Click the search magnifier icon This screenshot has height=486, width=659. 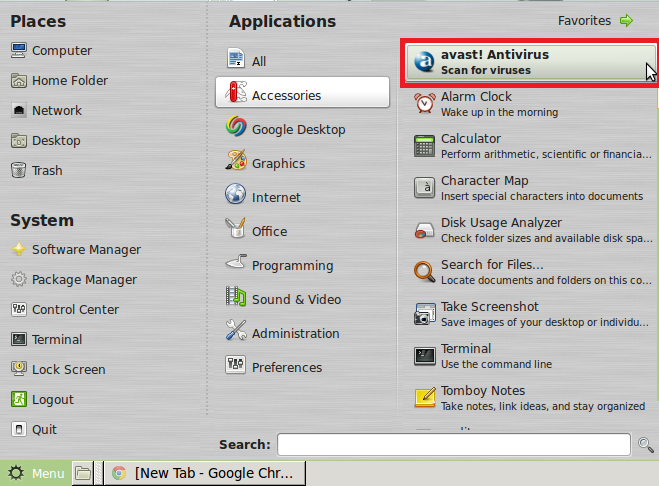pos(646,444)
